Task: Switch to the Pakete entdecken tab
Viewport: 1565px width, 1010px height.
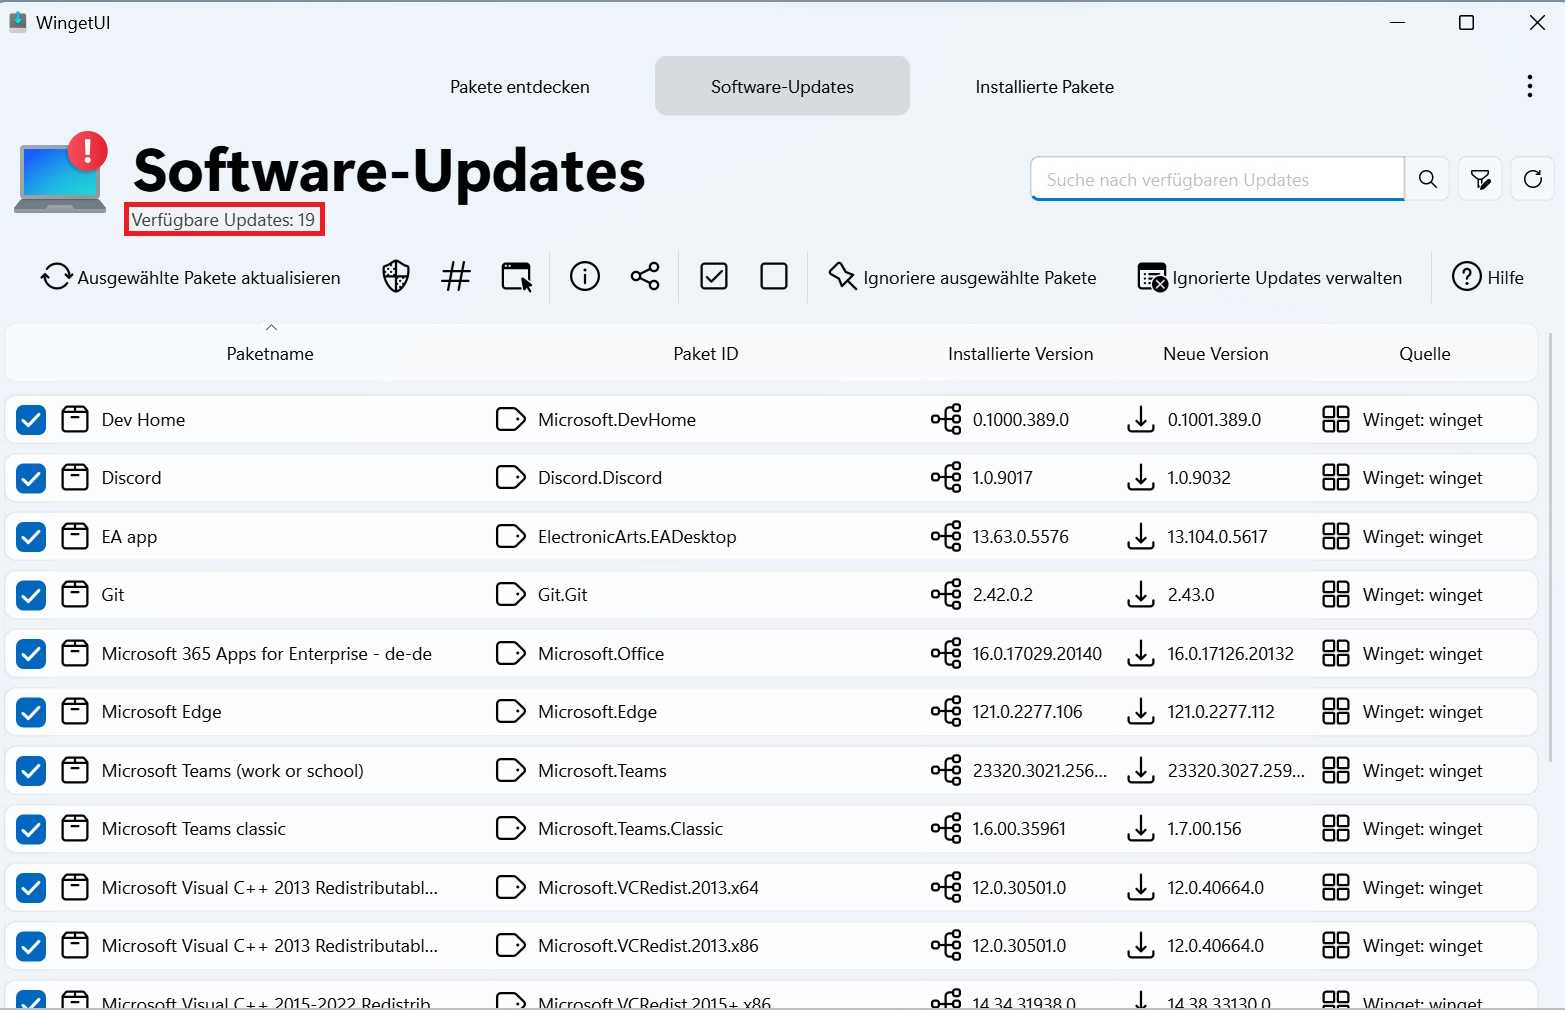Action: (520, 86)
